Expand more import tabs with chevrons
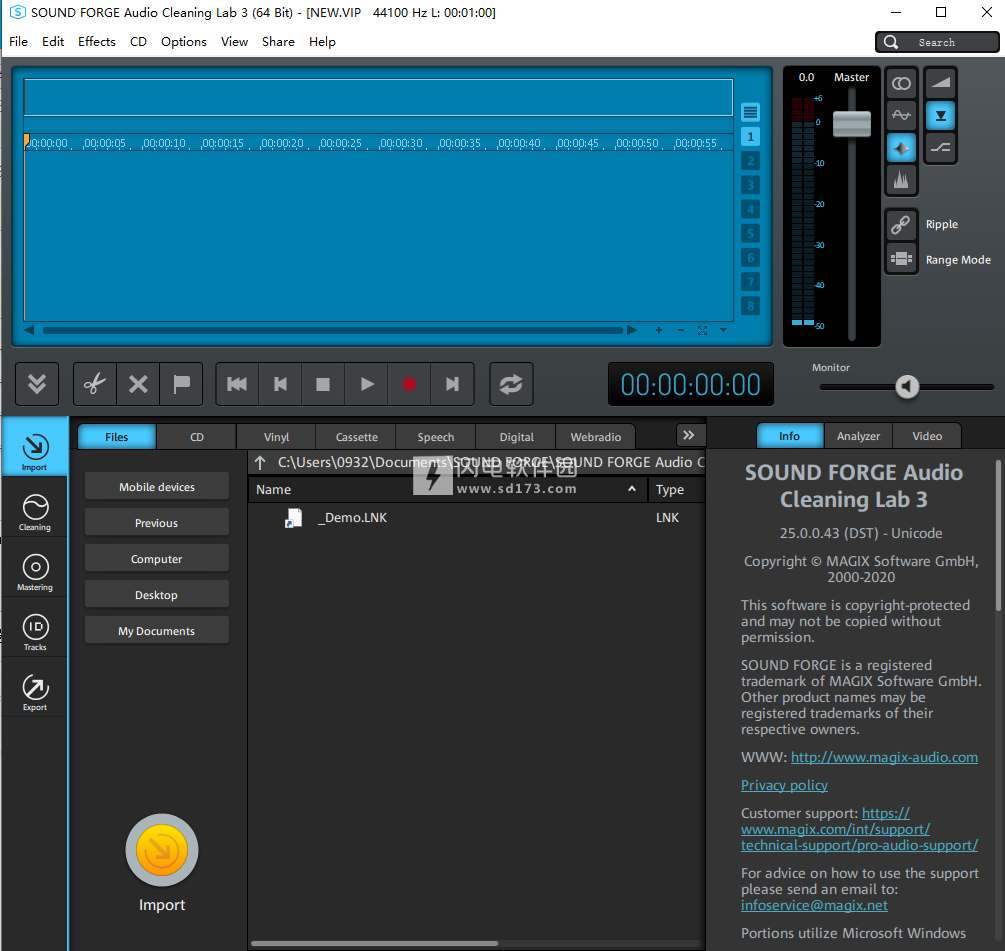Viewport: 1005px width, 951px height. click(689, 435)
